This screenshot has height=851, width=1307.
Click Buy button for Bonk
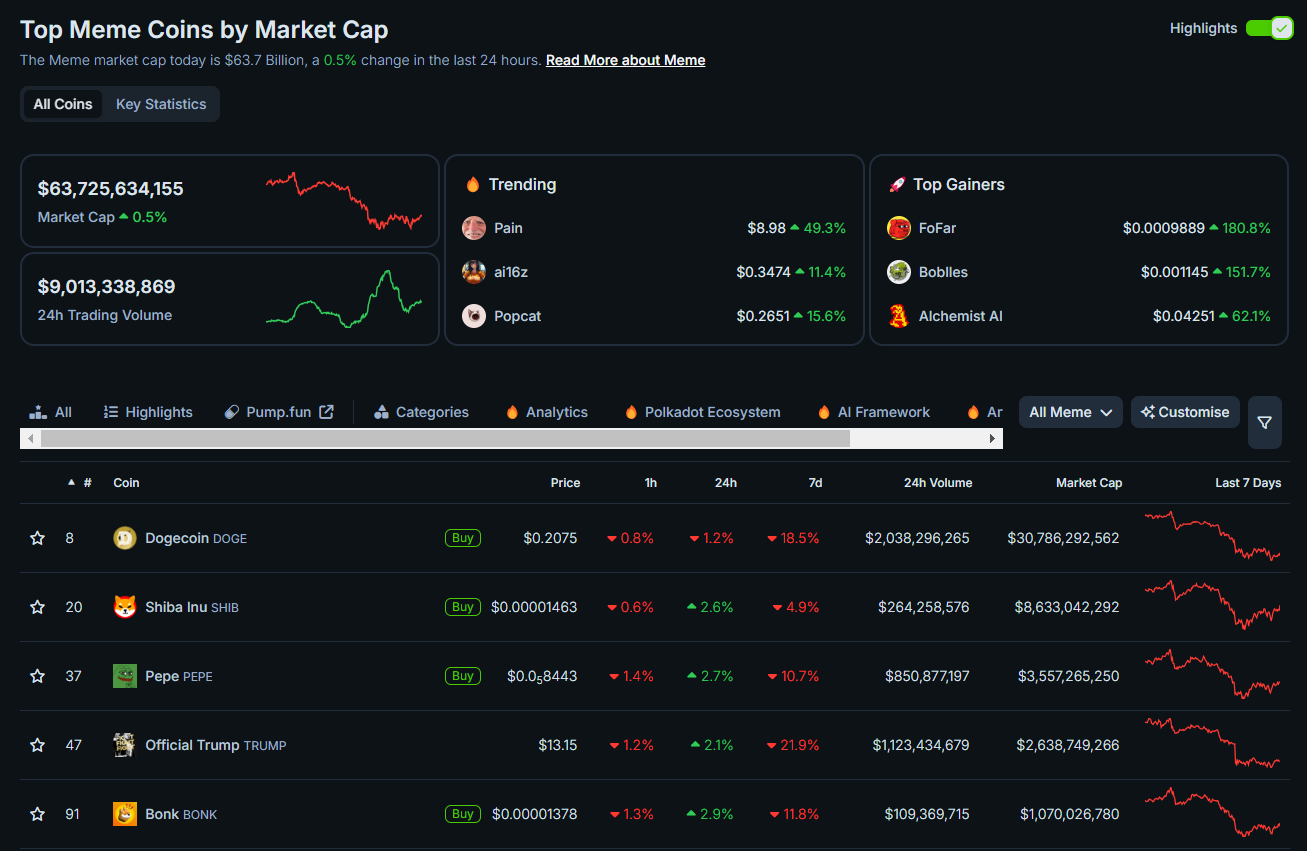463,814
